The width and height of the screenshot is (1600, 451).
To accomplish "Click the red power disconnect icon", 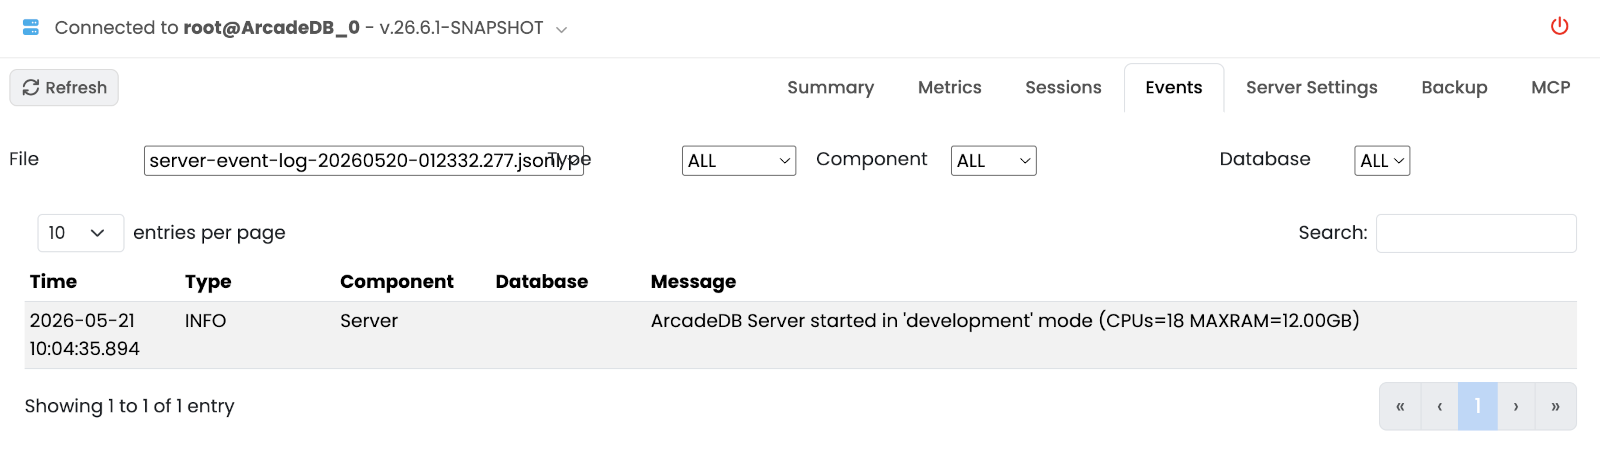I will point(1559,26).
